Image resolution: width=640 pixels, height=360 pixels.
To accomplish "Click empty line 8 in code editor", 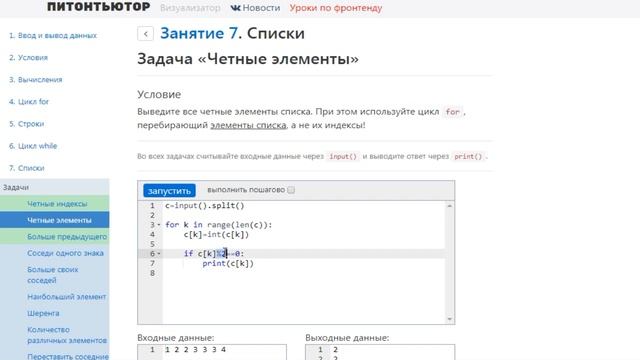I will 304,273.
